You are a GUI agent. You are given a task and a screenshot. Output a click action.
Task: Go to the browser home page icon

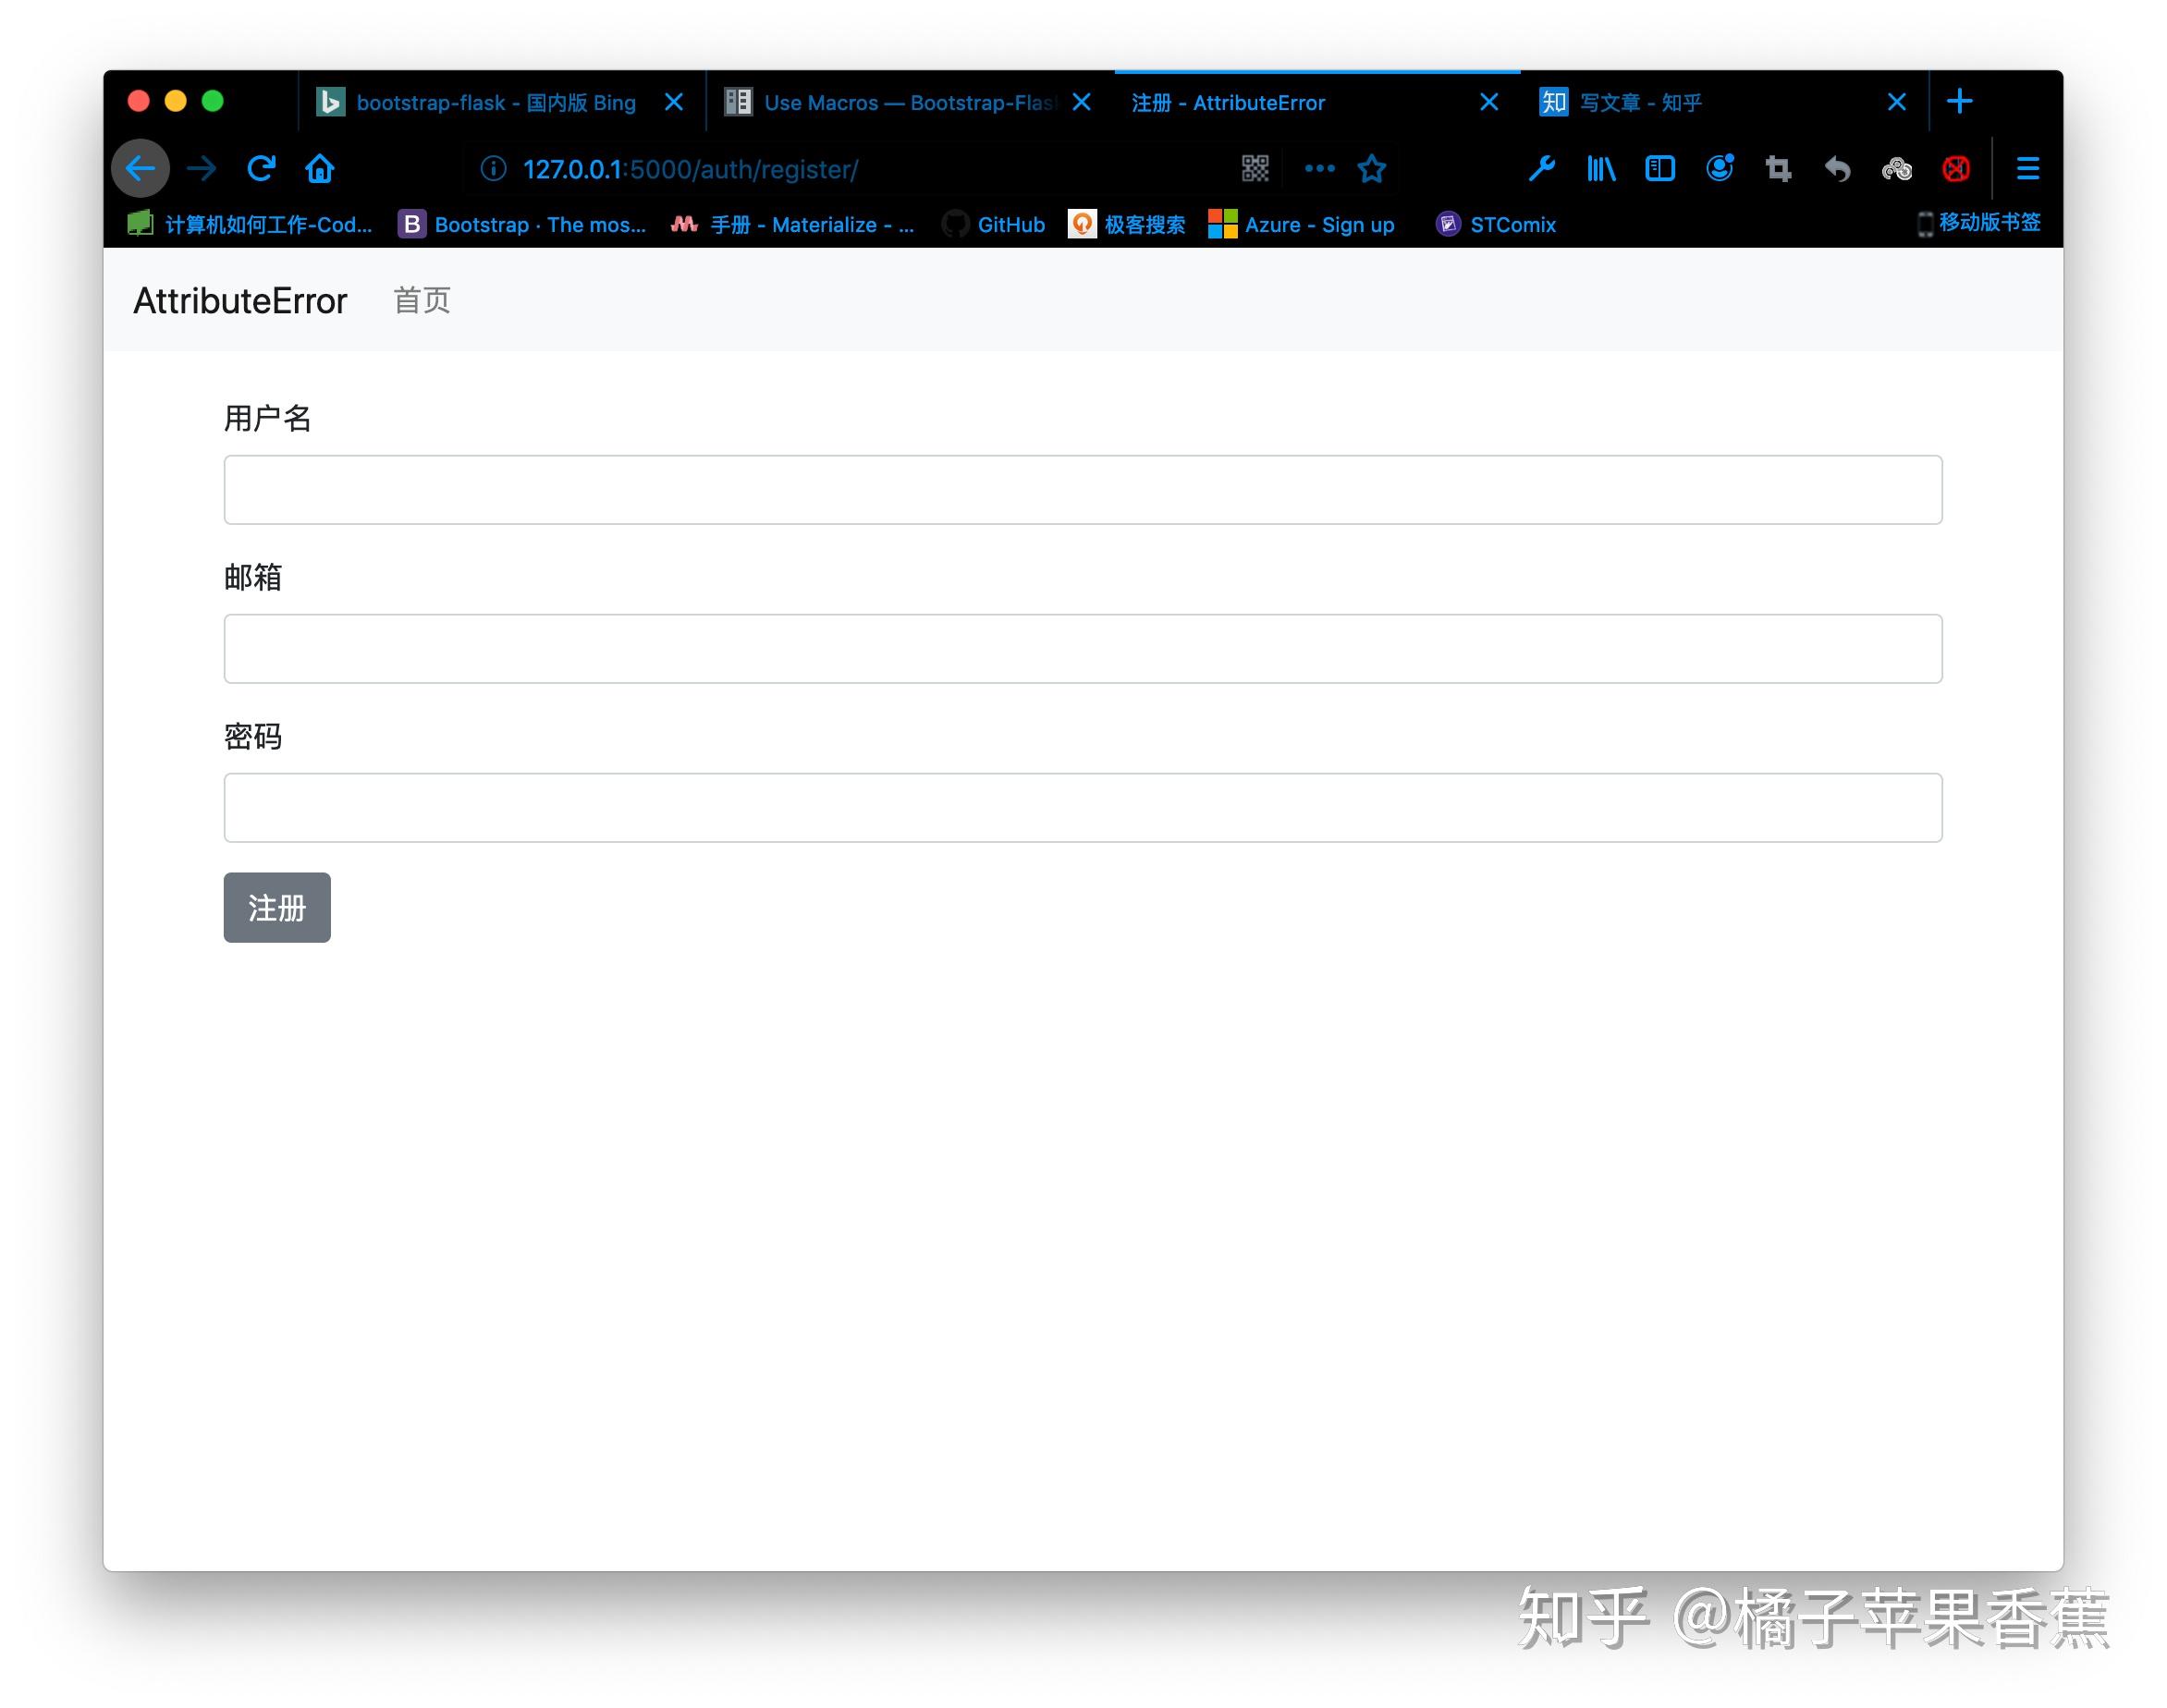(320, 168)
